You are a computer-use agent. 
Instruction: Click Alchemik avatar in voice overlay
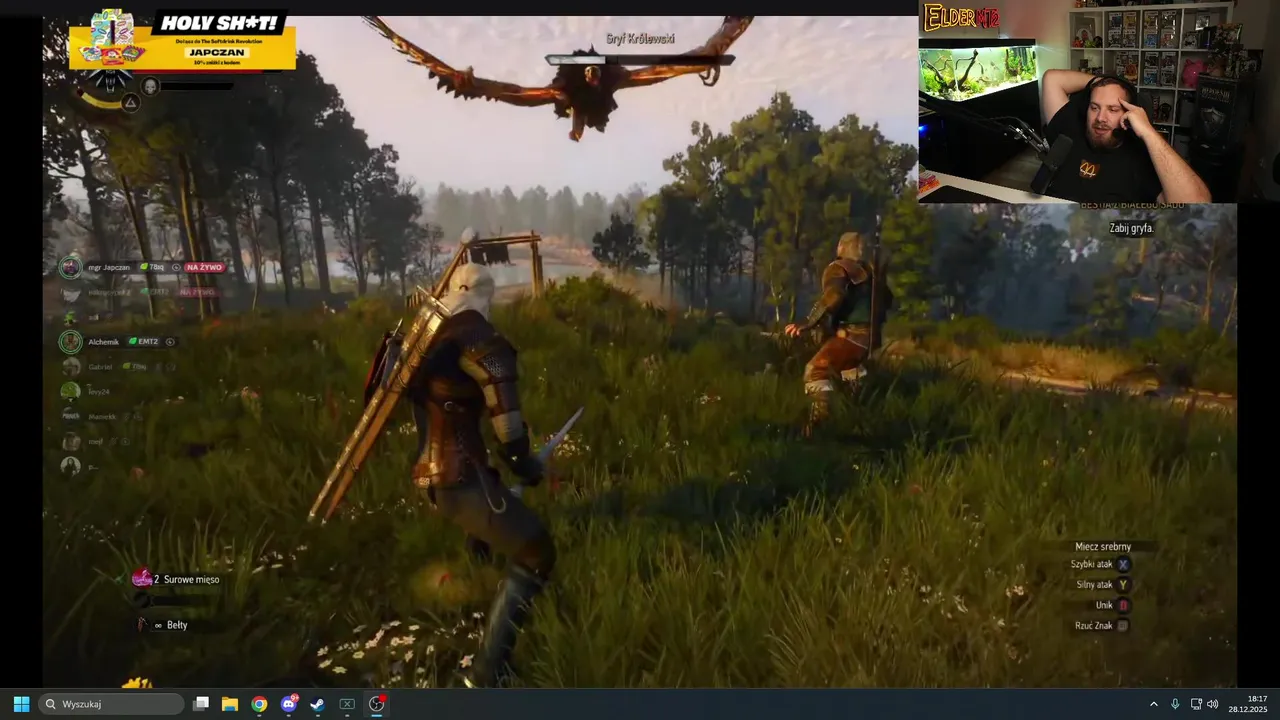click(70, 341)
